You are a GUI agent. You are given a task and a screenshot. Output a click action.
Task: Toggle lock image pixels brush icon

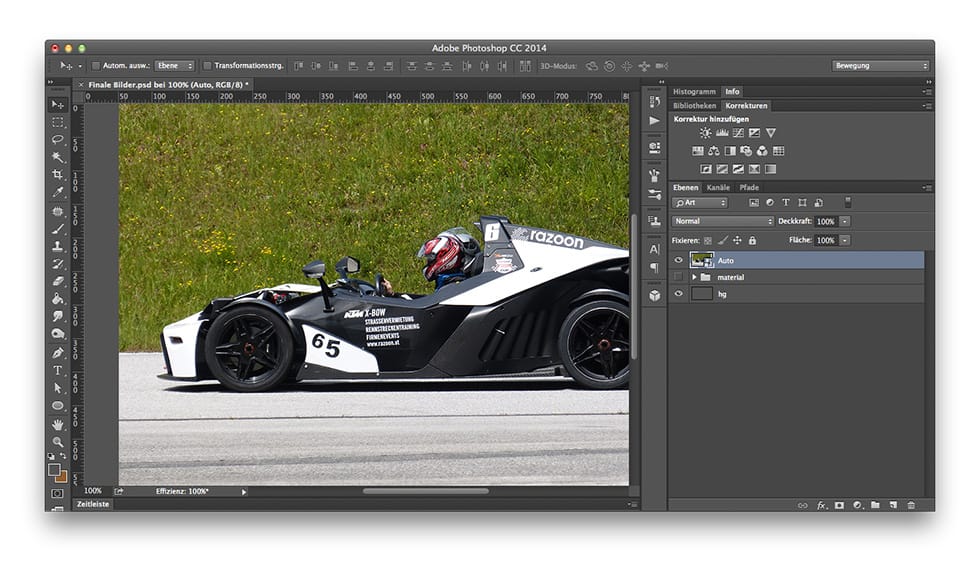point(722,240)
